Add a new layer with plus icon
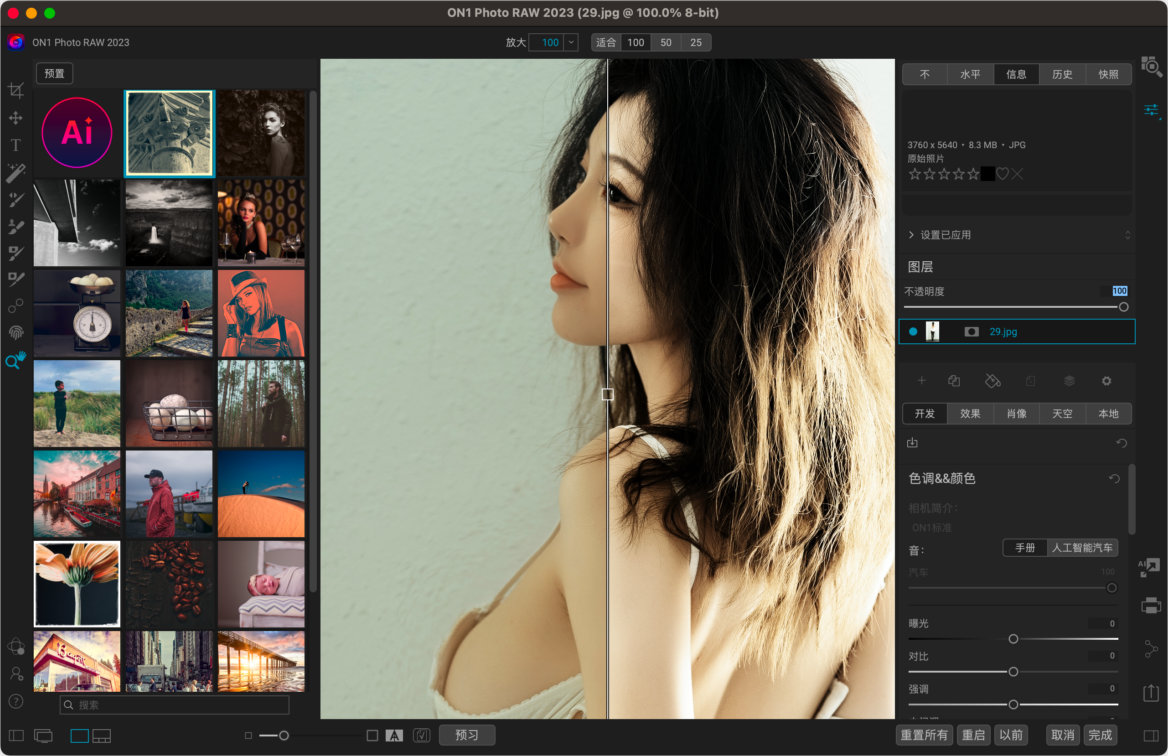Image resolution: width=1168 pixels, height=756 pixels. (921, 381)
